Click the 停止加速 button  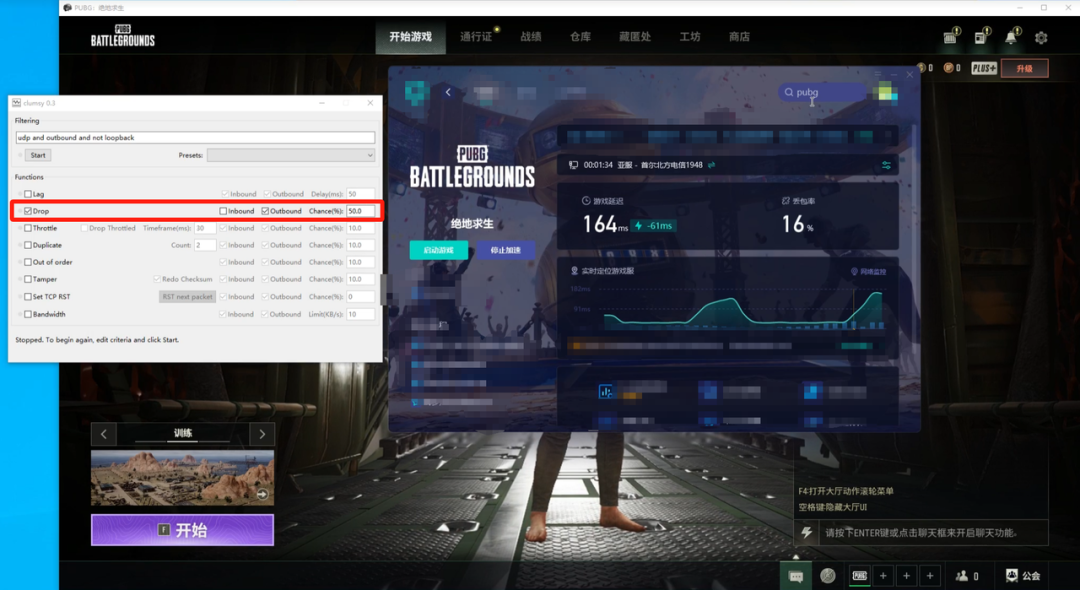[506, 250]
